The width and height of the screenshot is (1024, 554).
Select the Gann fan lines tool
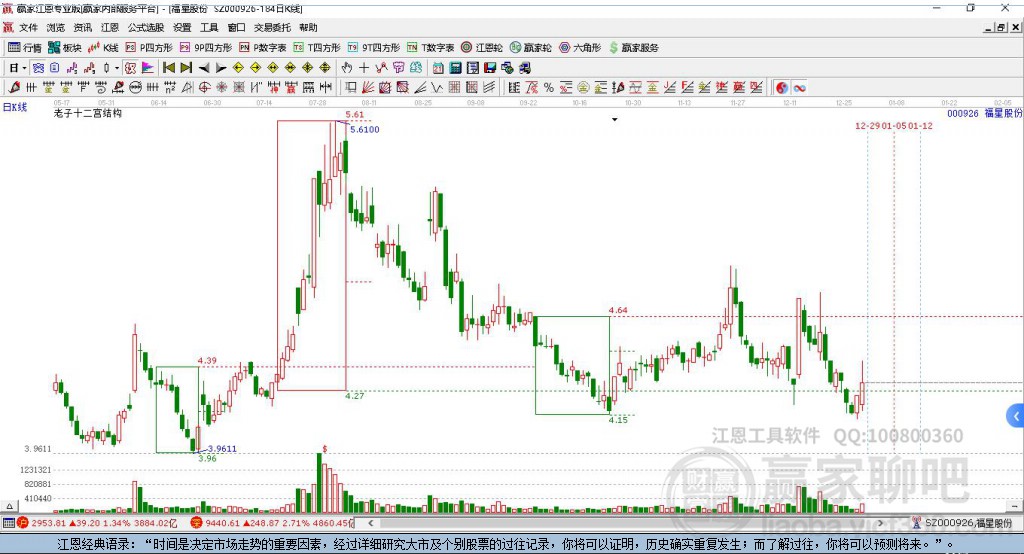[x=368, y=88]
